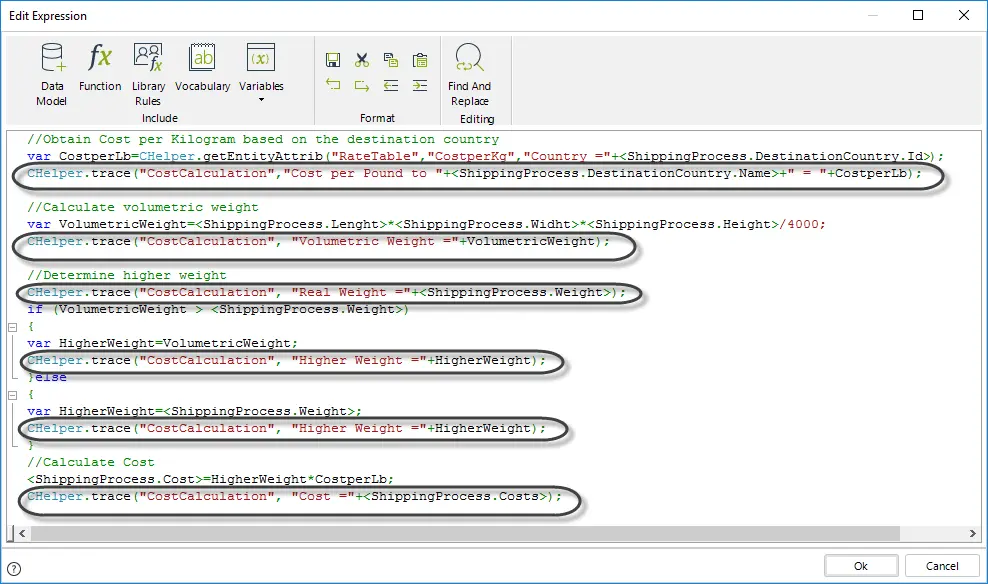Insert a Function via the fx icon
988x584 pixels.
point(100,67)
